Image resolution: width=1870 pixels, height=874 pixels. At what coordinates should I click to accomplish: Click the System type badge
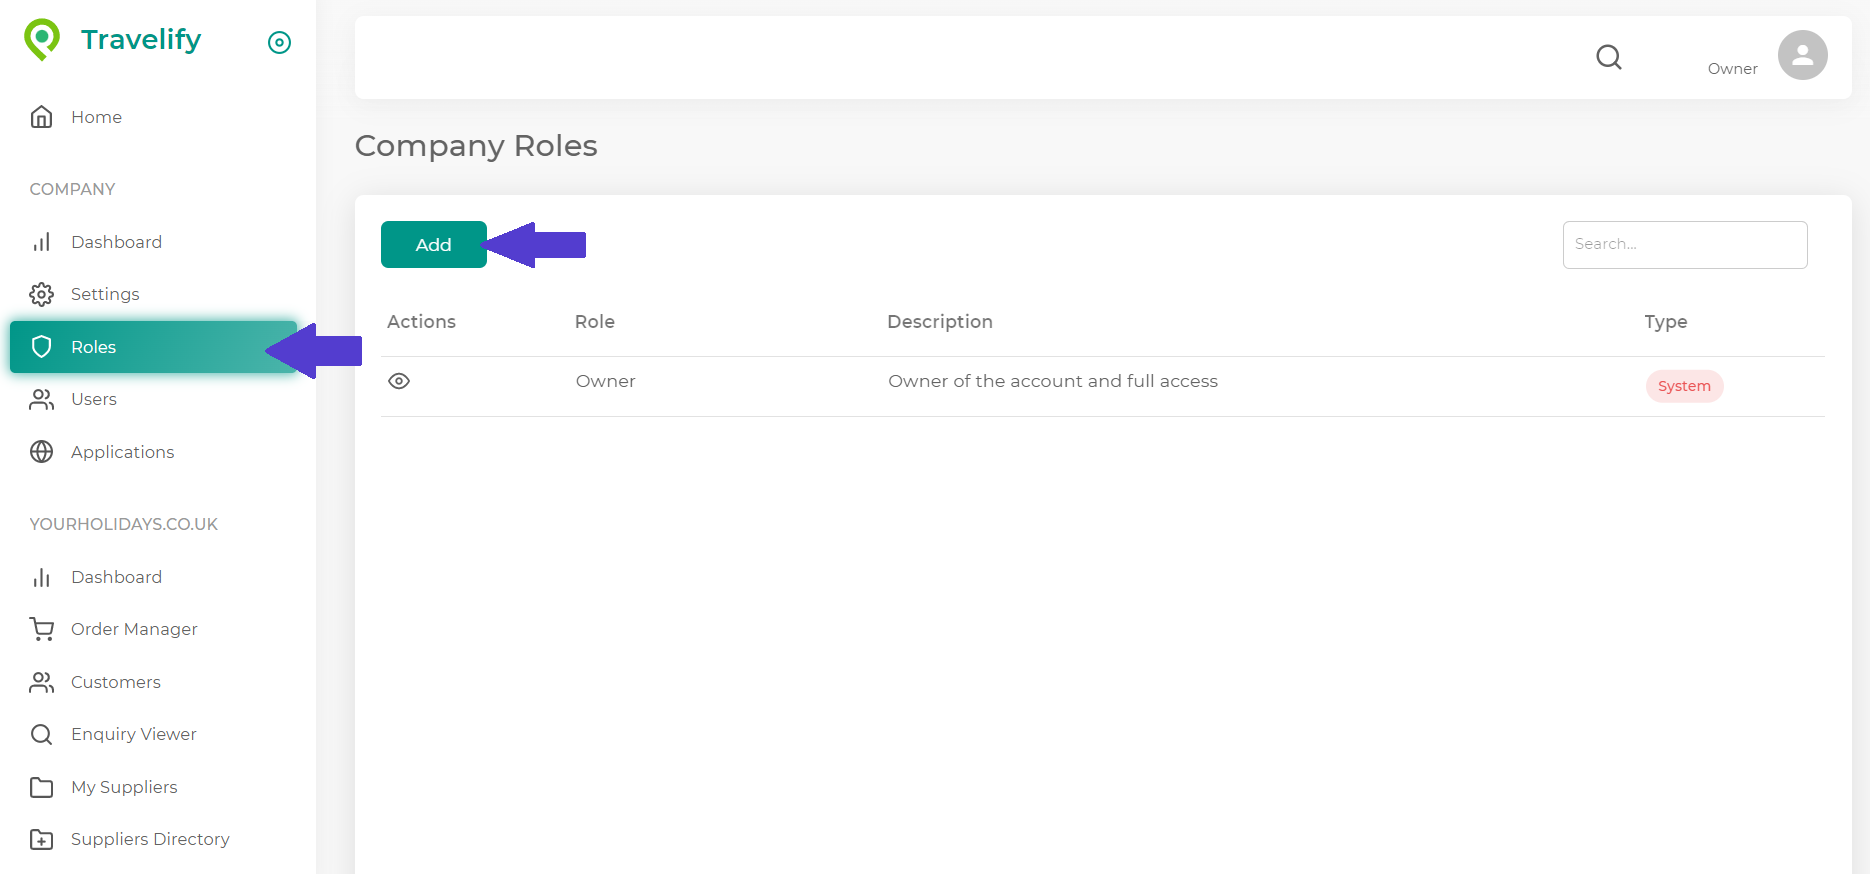(x=1684, y=386)
